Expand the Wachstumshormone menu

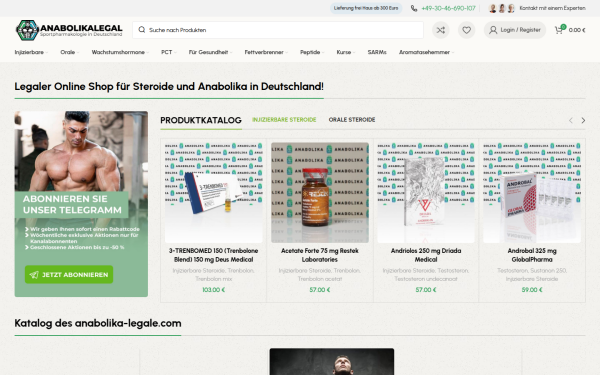click(x=120, y=52)
